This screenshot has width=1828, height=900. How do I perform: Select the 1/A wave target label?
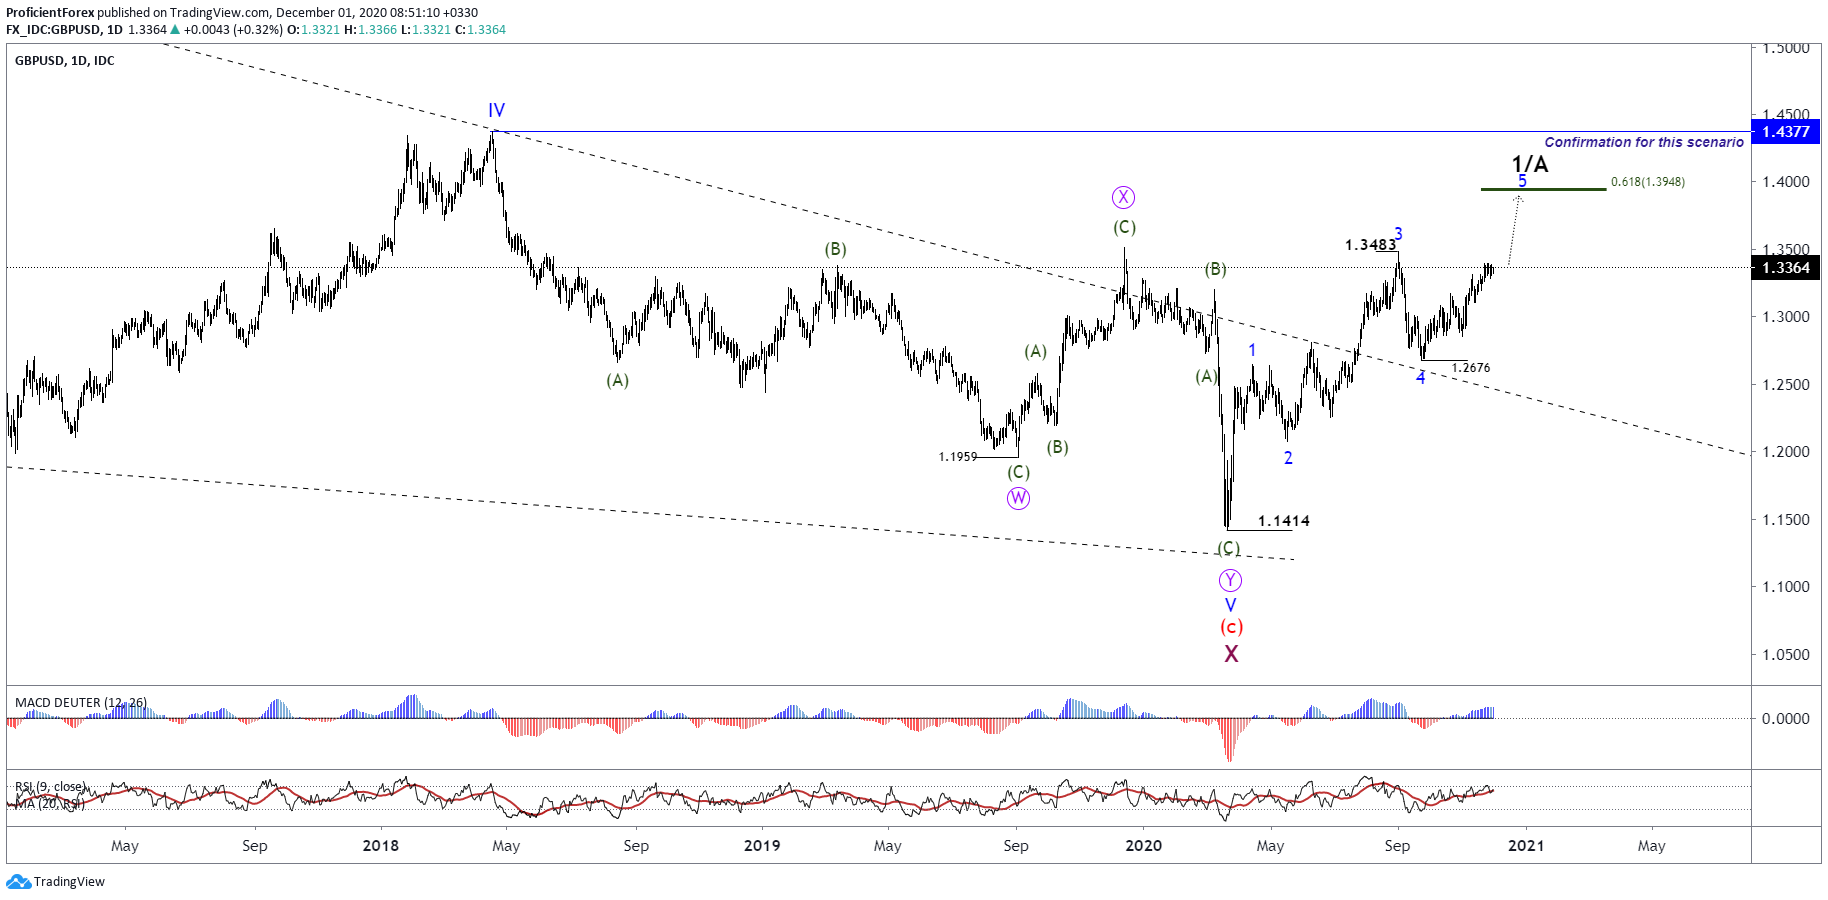point(1530,163)
